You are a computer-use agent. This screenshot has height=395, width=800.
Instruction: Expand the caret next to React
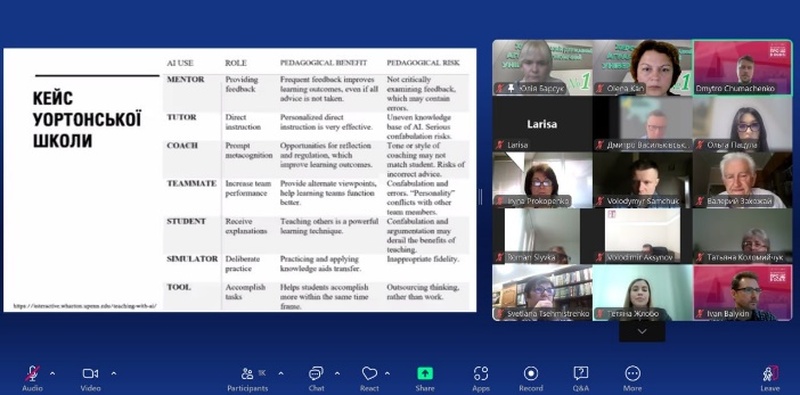(387, 373)
